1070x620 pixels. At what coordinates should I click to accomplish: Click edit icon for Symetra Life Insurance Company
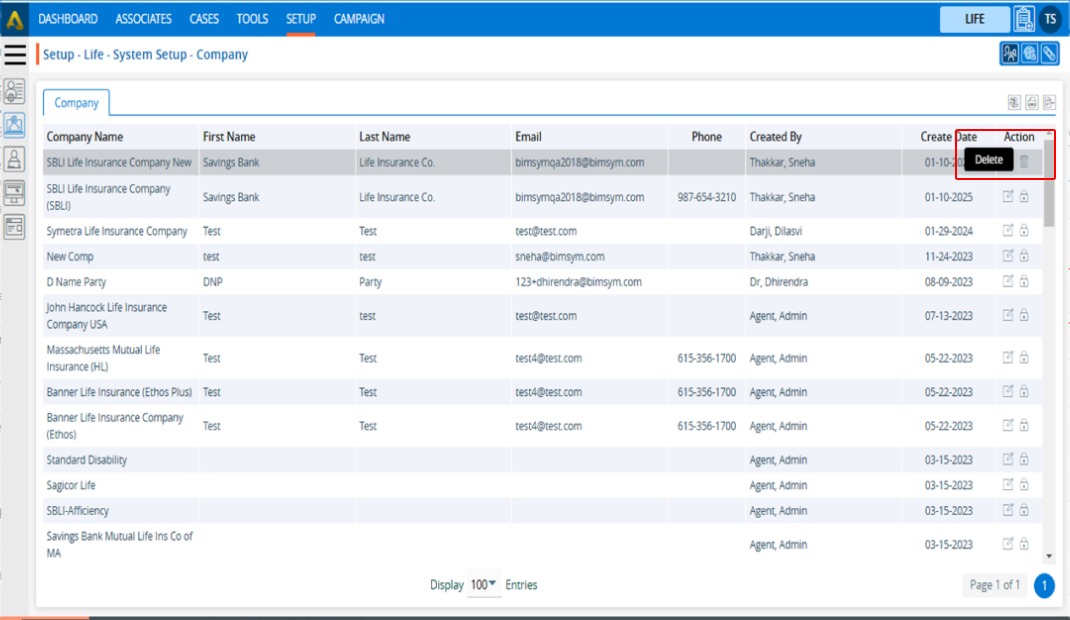point(1008,231)
